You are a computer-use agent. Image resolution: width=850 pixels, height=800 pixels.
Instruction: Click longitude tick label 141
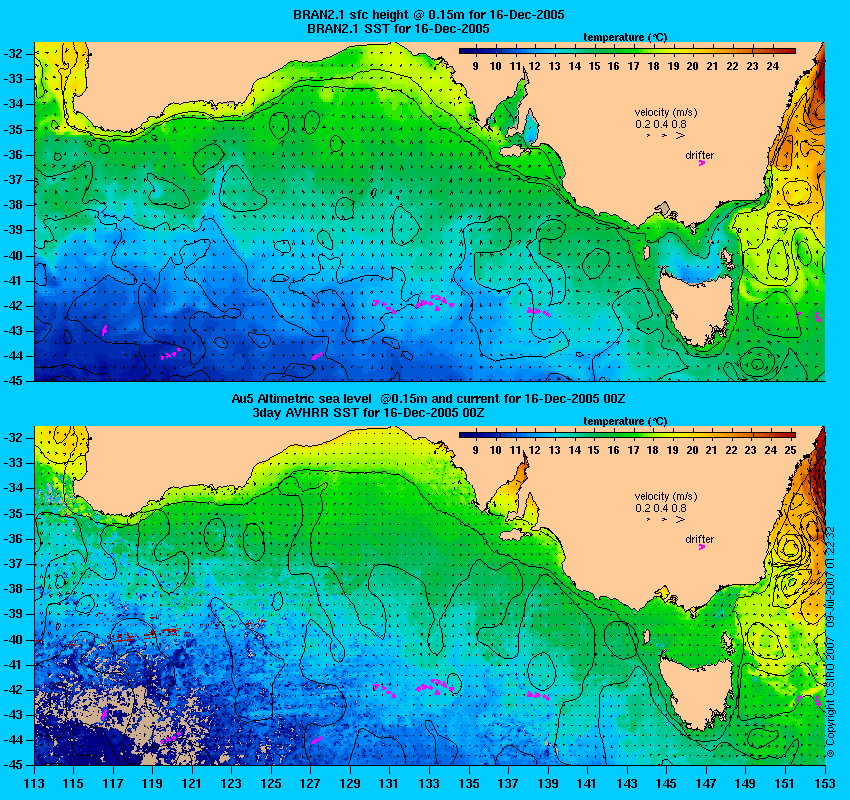click(x=588, y=783)
